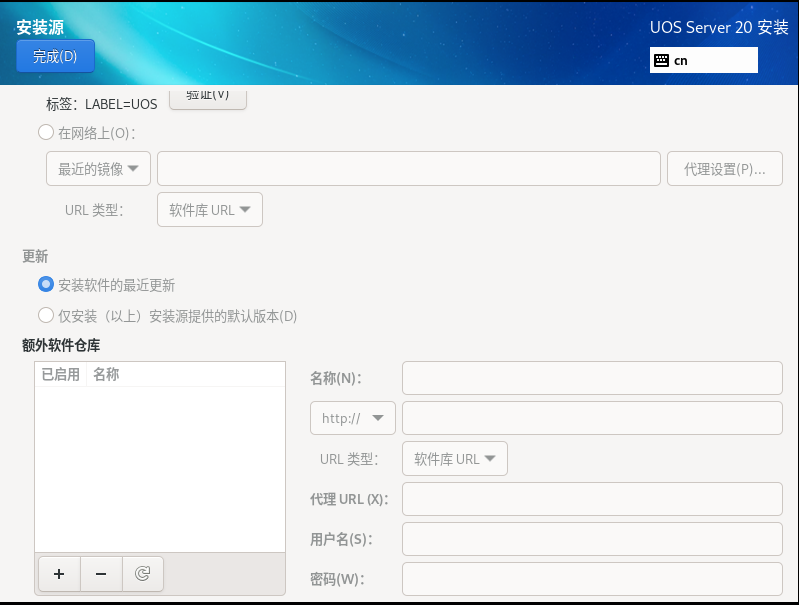Expand the repository 软件库 URL type dropdown
The width and height of the screenshot is (799, 605).
(455, 459)
